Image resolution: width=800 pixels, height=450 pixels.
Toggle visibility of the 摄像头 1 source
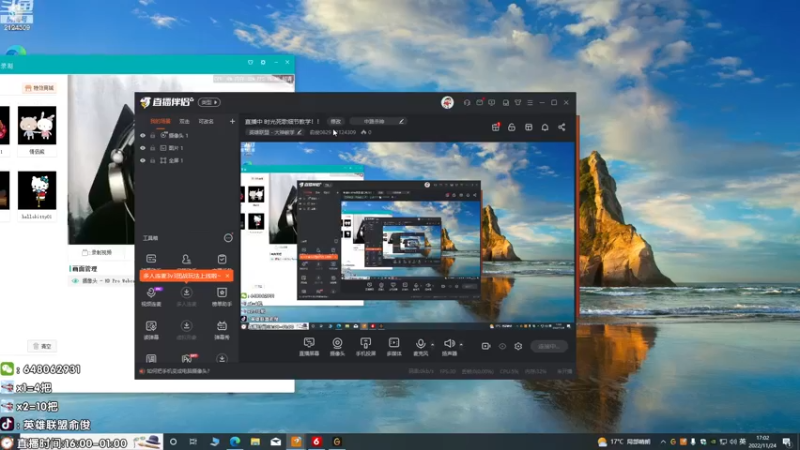tap(143, 136)
